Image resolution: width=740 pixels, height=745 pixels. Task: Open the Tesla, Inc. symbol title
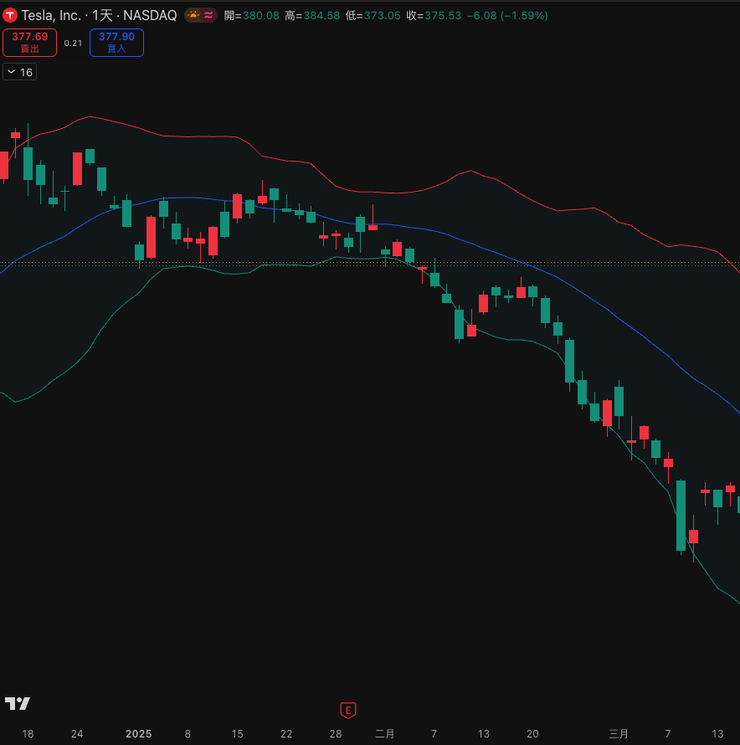[99, 16]
